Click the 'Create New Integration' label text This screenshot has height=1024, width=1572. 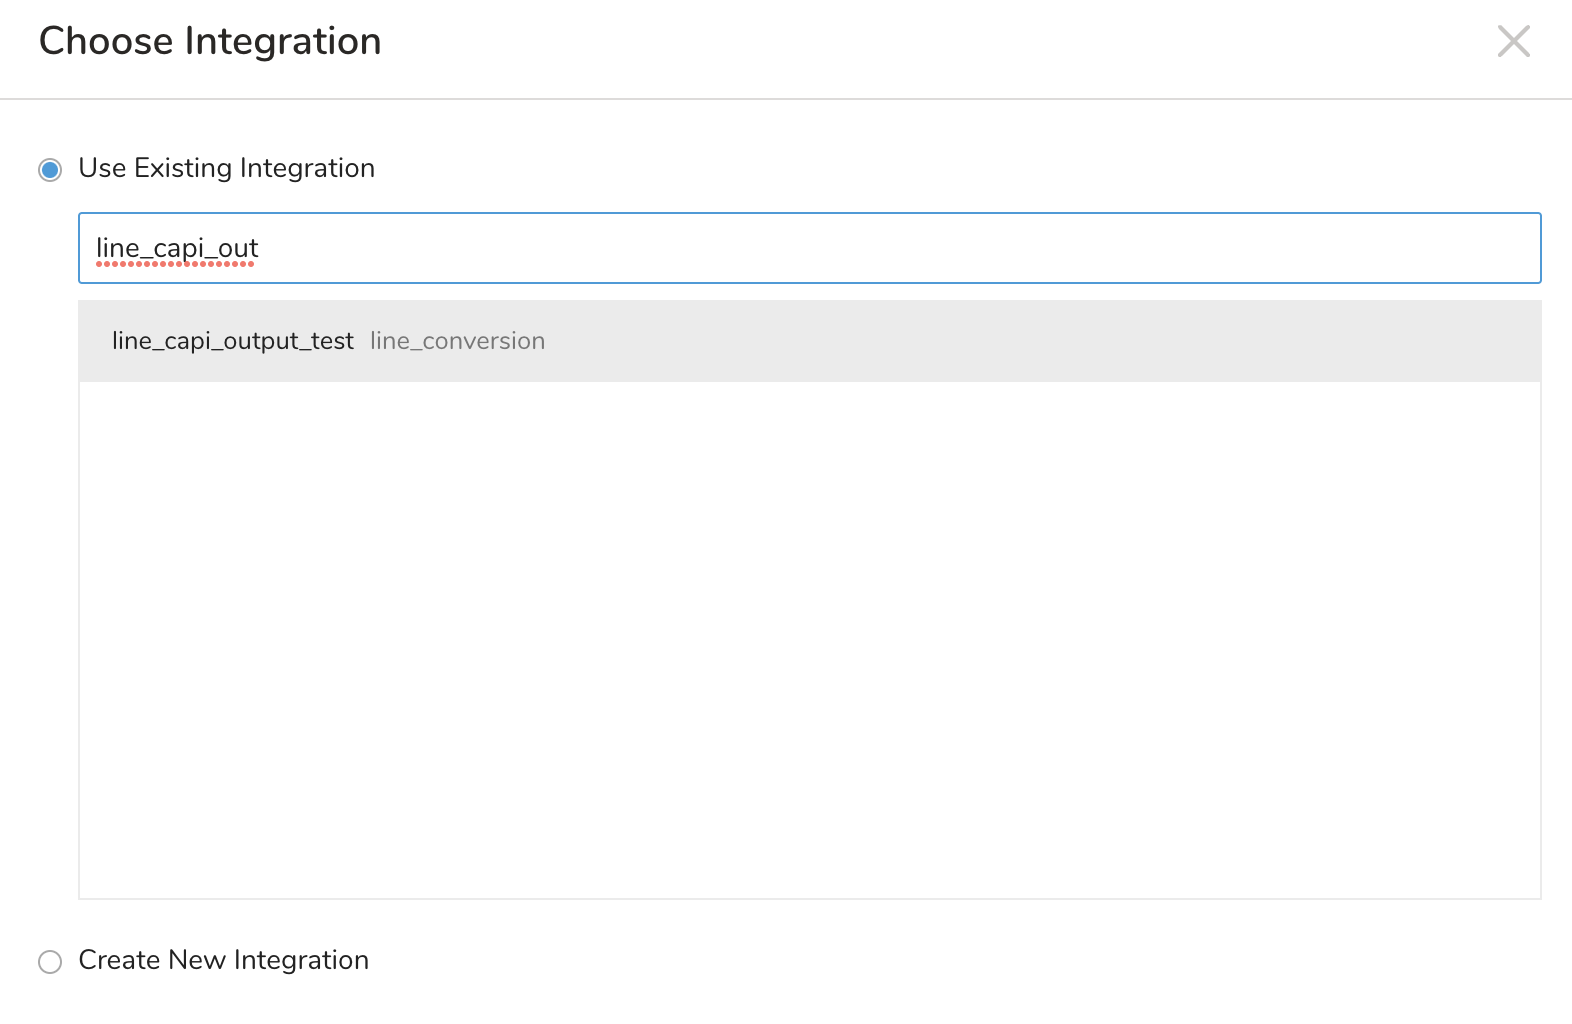tap(223, 960)
